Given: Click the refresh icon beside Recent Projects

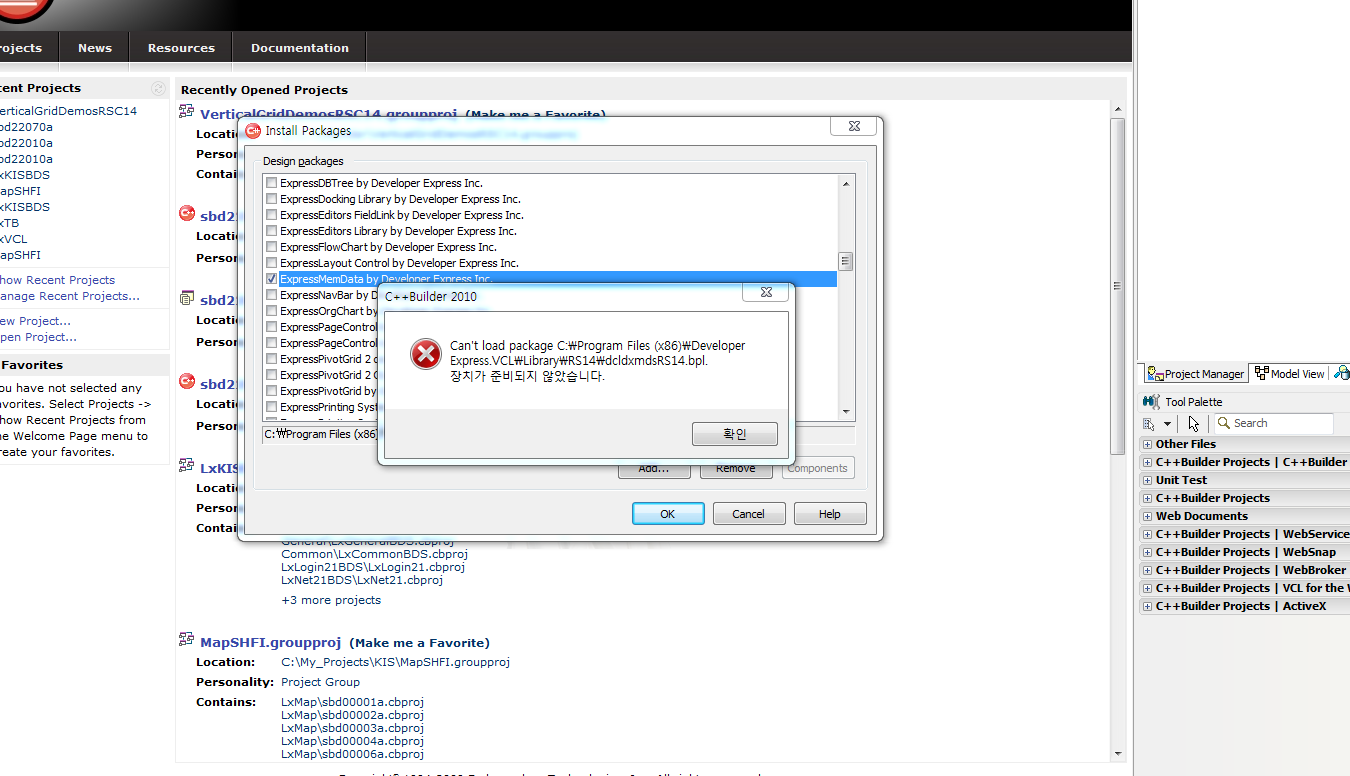Looking at the screenshot, I should [158, 88].
